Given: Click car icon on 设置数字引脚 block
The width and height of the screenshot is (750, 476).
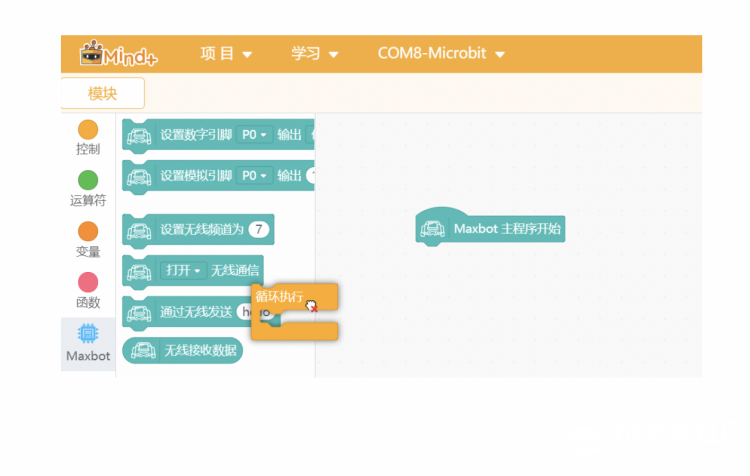Looking at the screenshot, I should [x=139, y=136].
